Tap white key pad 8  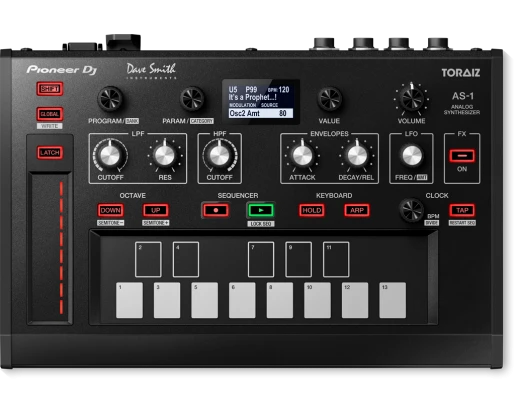pyautogui.click(x=280, y=300)
